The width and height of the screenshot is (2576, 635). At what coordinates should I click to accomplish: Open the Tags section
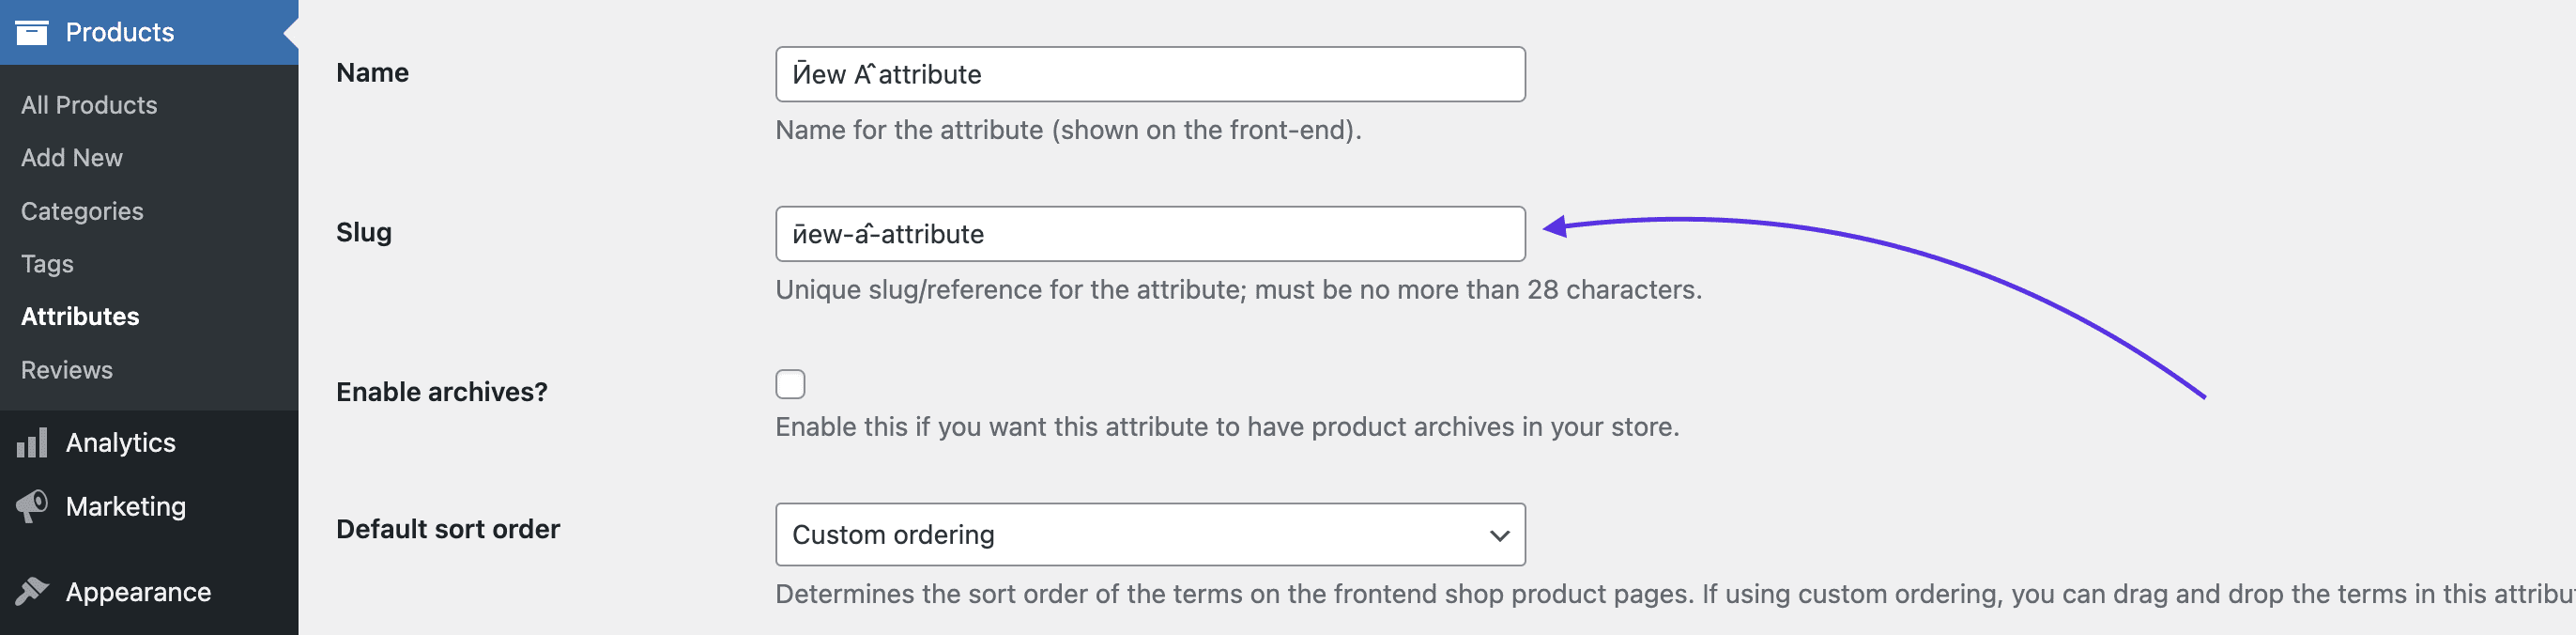[46, 263]
